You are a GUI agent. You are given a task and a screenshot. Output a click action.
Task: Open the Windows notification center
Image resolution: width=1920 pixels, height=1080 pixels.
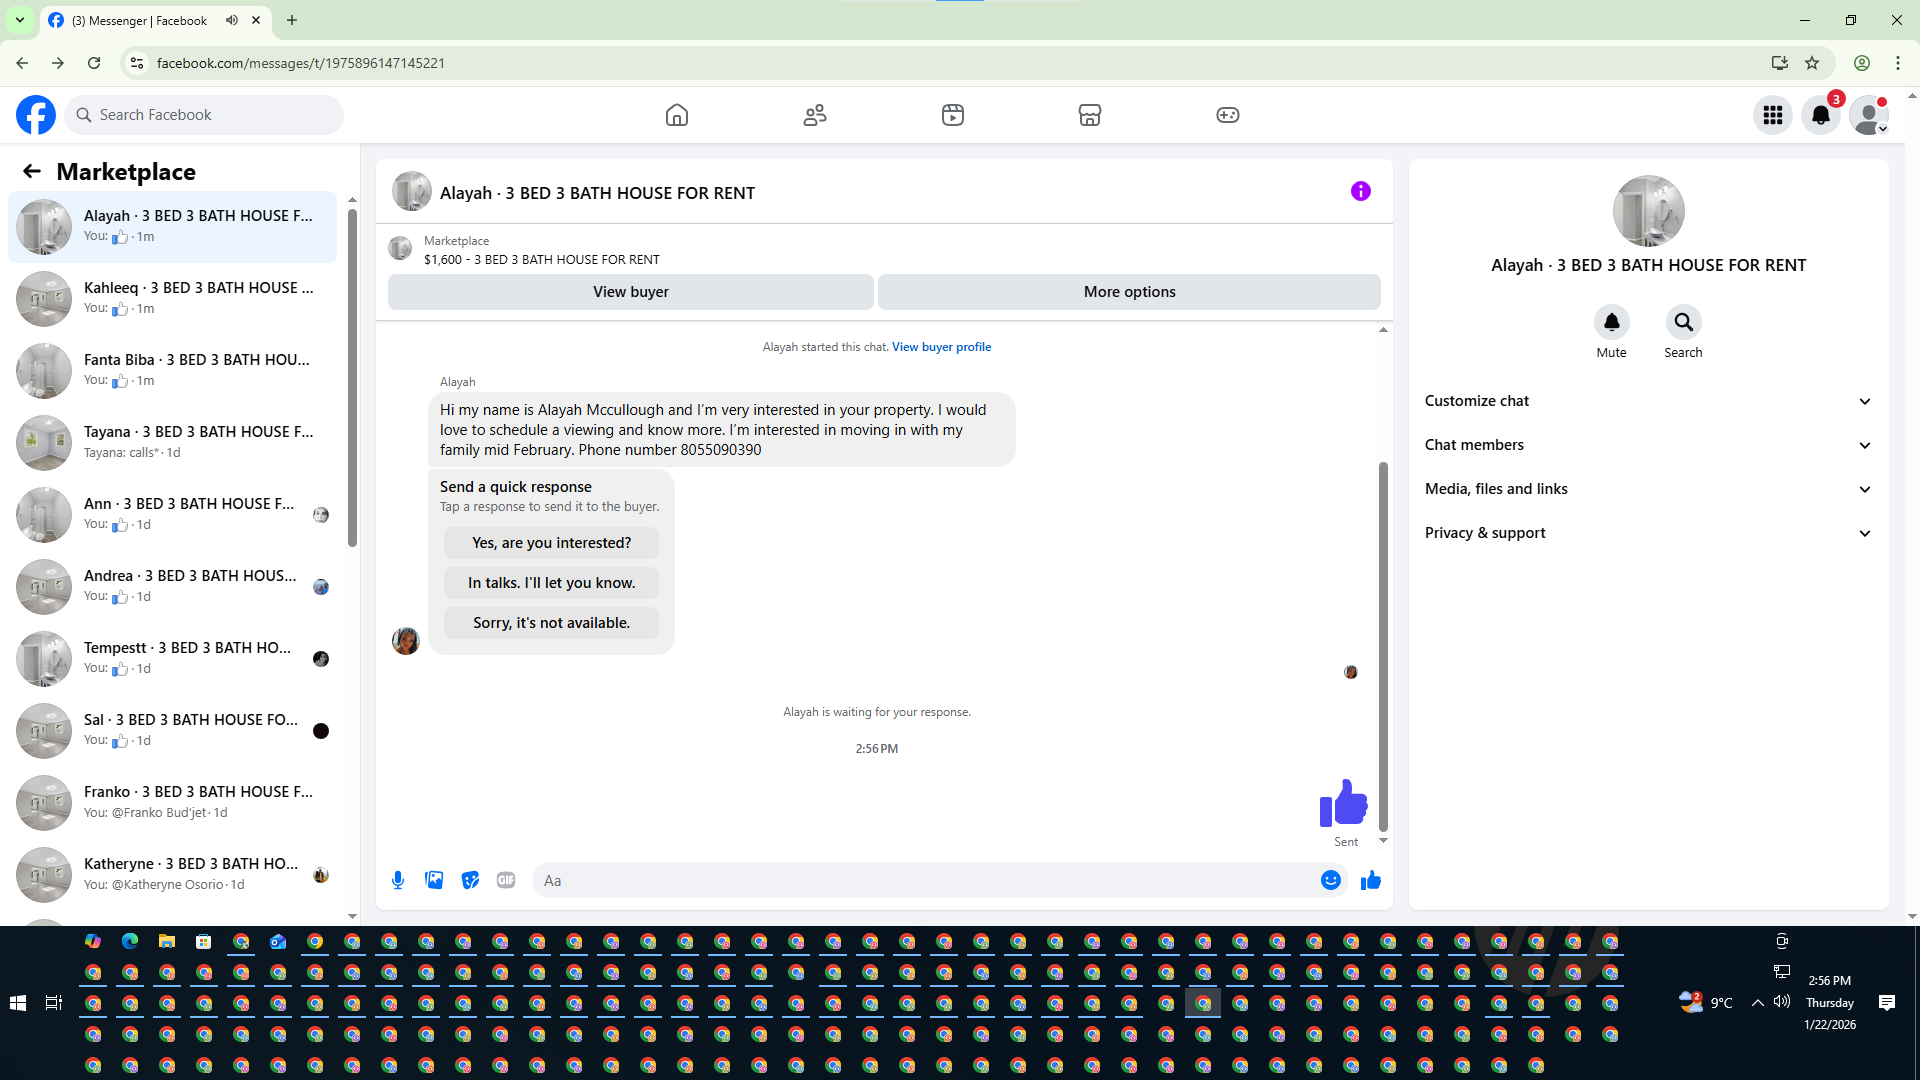(1887, 1003)
